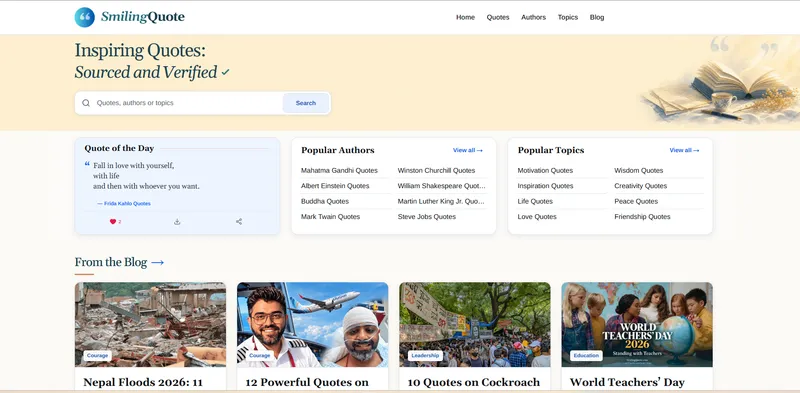Click the magnifier icon in search box
Image resolution: width=800 pixels, height=393 pixels.
point(86,103)
